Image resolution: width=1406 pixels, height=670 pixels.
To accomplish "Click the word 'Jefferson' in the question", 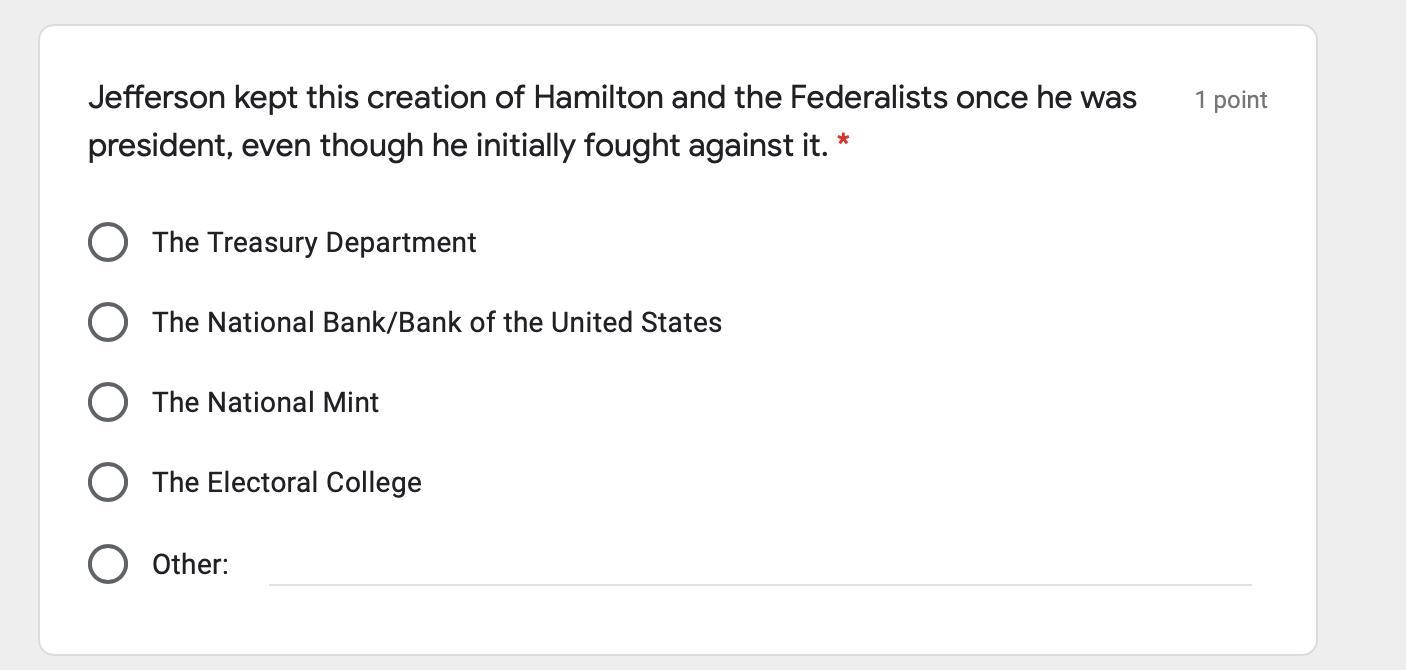I will [157, 98].
